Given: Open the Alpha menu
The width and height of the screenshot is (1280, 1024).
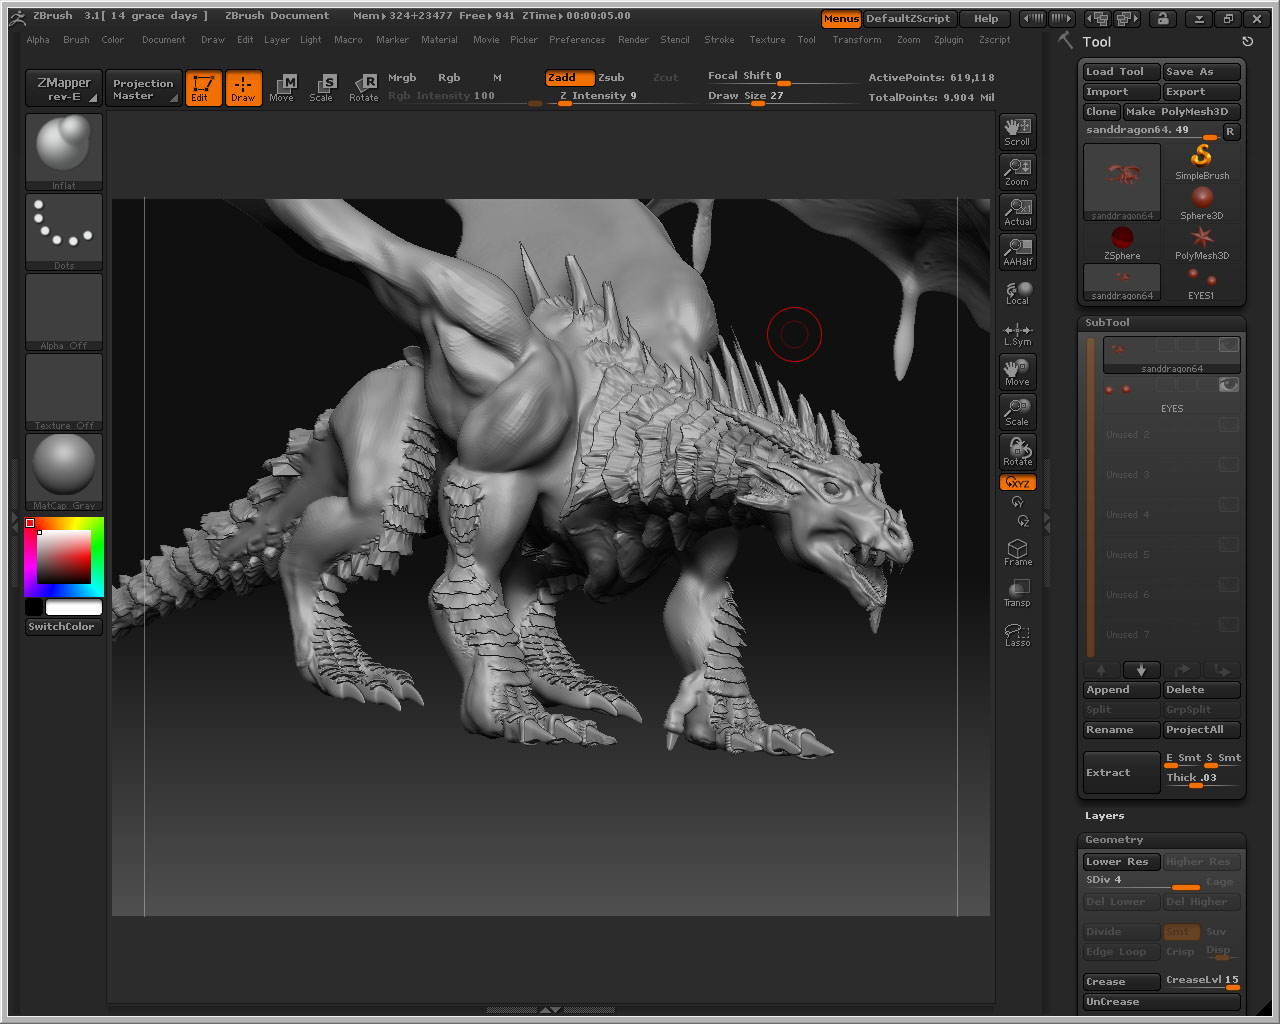Looking at the screenshot, I should 38,40.
